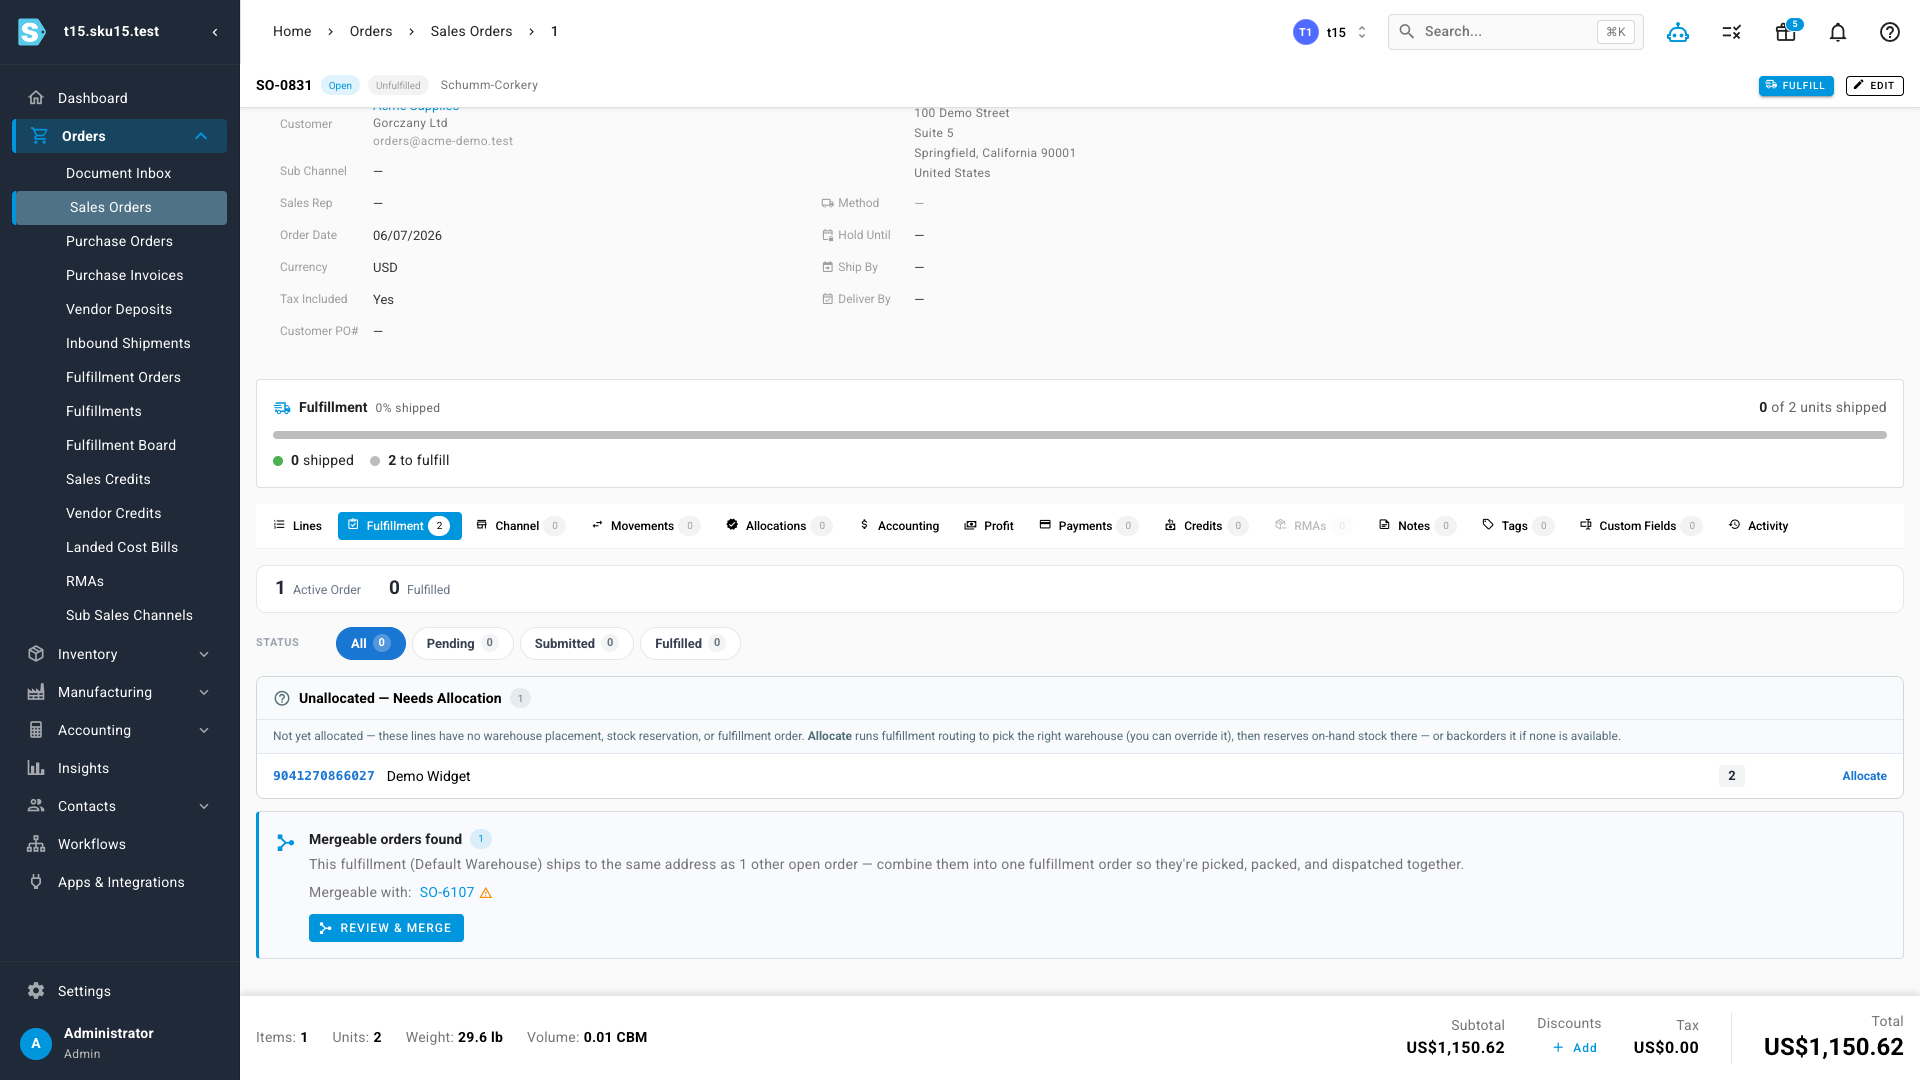Filter fulfillment status by Fulfilled
1920x1080 pixels.
690,643
